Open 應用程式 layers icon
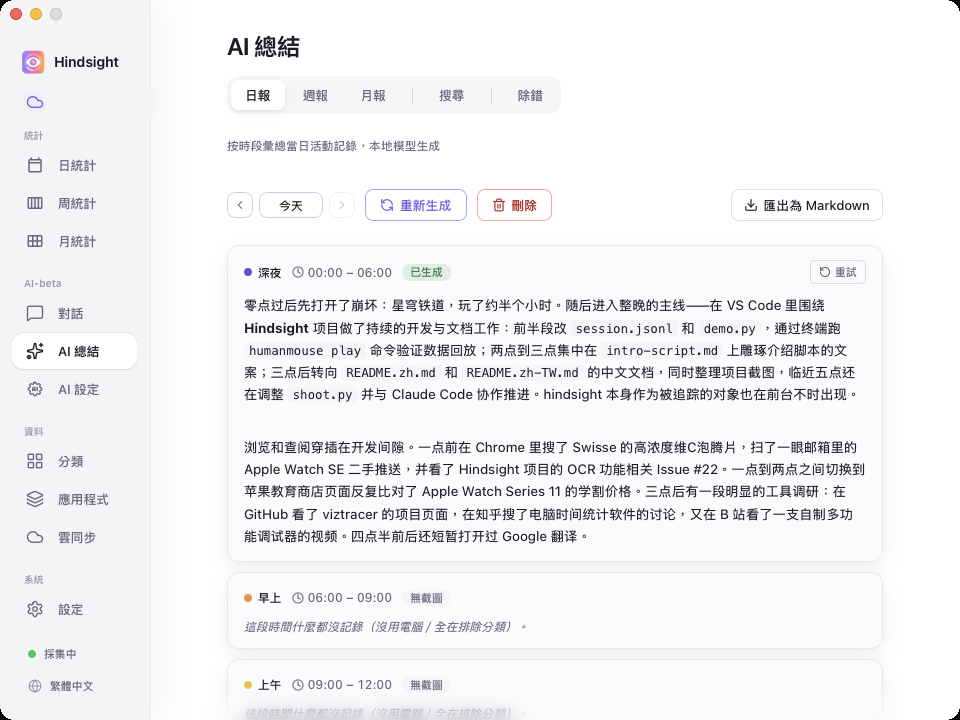960x720 pixels. click(x=35, y=499)
